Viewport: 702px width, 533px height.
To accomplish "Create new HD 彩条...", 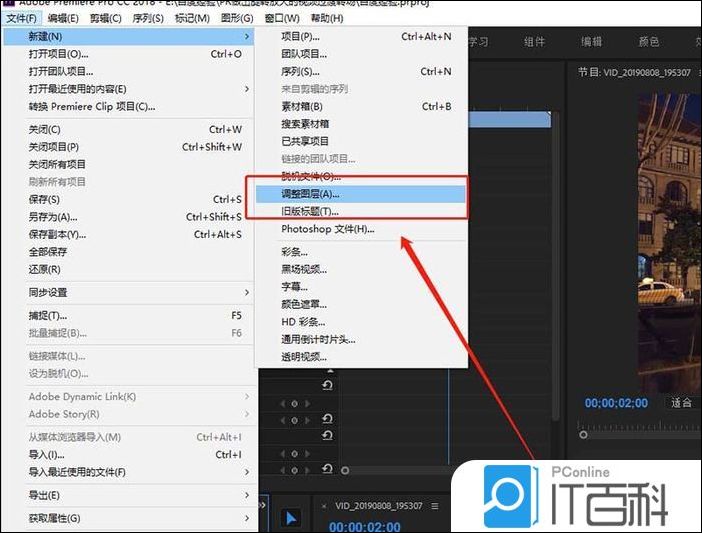I will pyautogui.click(x=361, y=322).
